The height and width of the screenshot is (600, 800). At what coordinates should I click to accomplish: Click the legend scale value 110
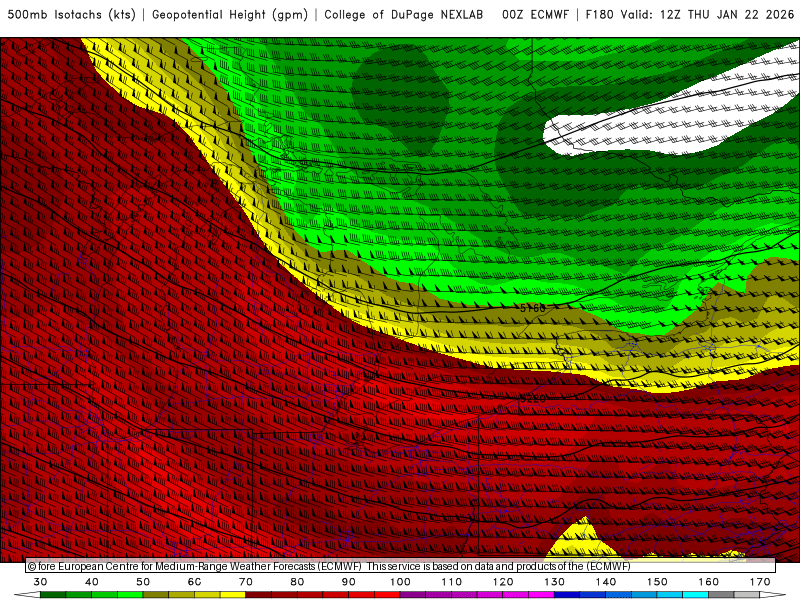[x=452, y=582]
